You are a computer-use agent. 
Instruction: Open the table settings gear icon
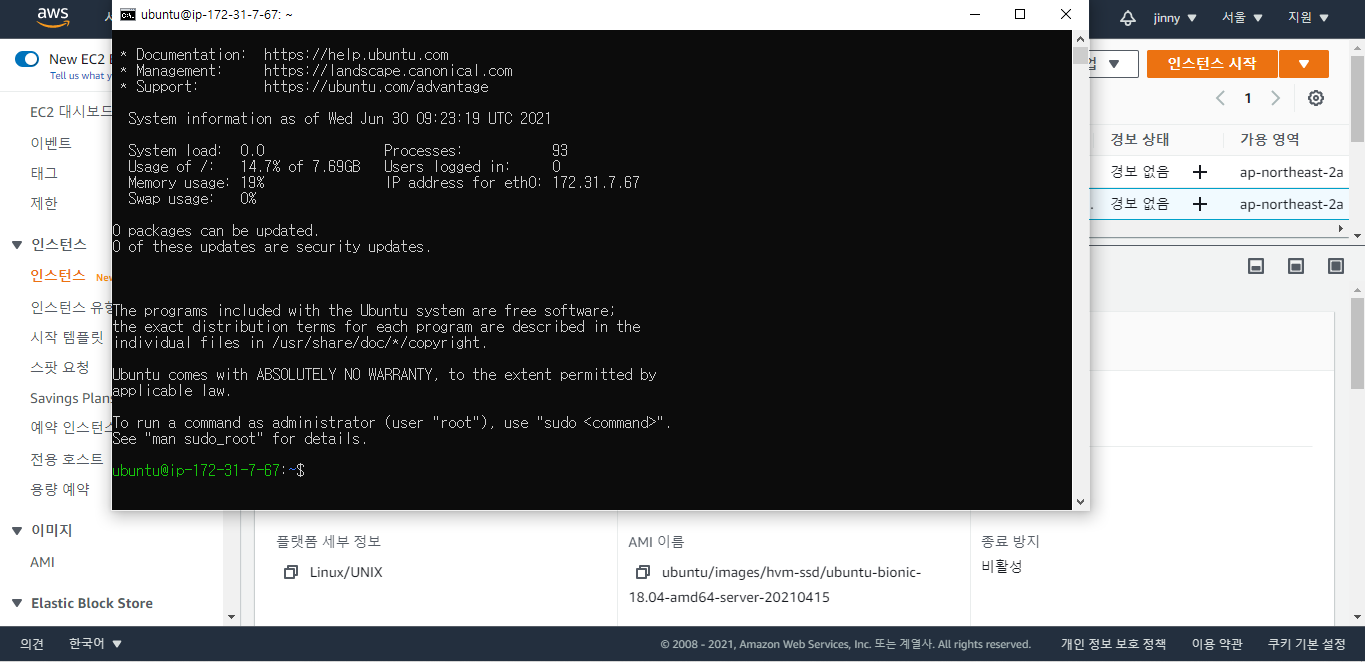(x=1316, y=98)
